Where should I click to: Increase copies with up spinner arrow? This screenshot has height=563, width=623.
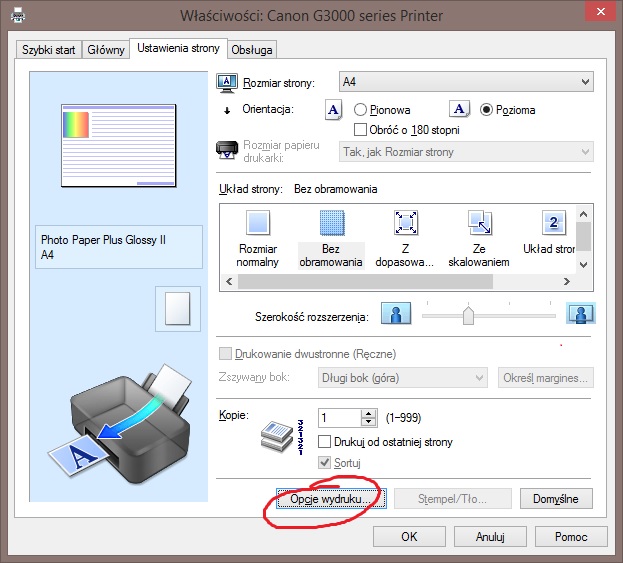(369, 413)
